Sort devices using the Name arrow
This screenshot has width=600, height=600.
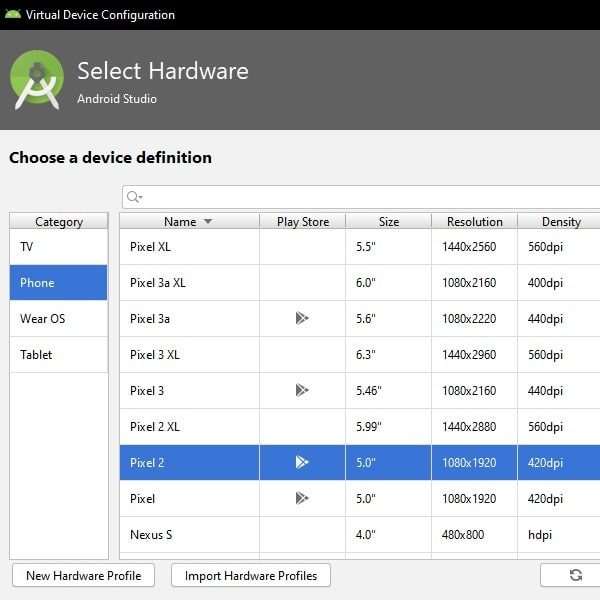click(208, 221)
